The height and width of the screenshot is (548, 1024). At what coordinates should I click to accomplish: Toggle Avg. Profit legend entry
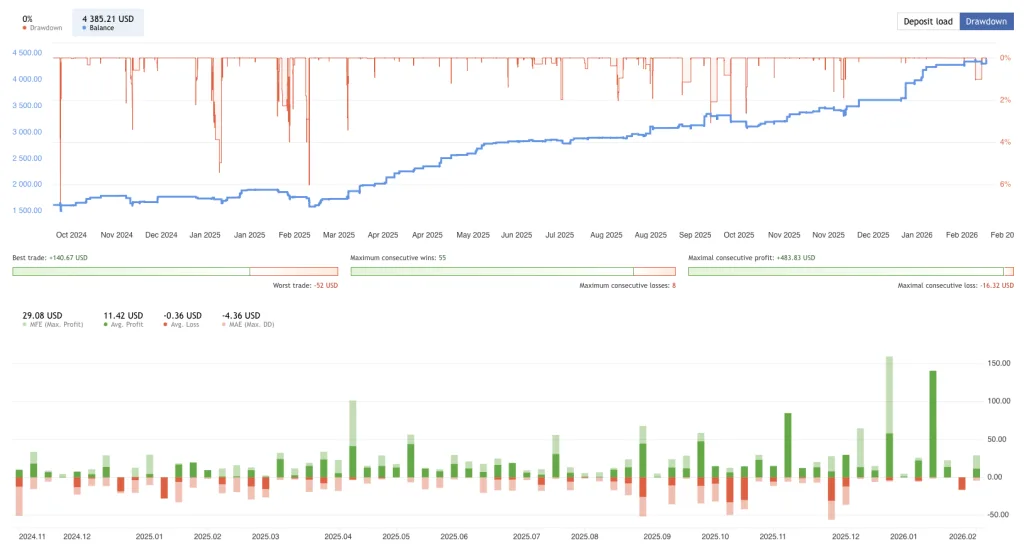(123, 319)
